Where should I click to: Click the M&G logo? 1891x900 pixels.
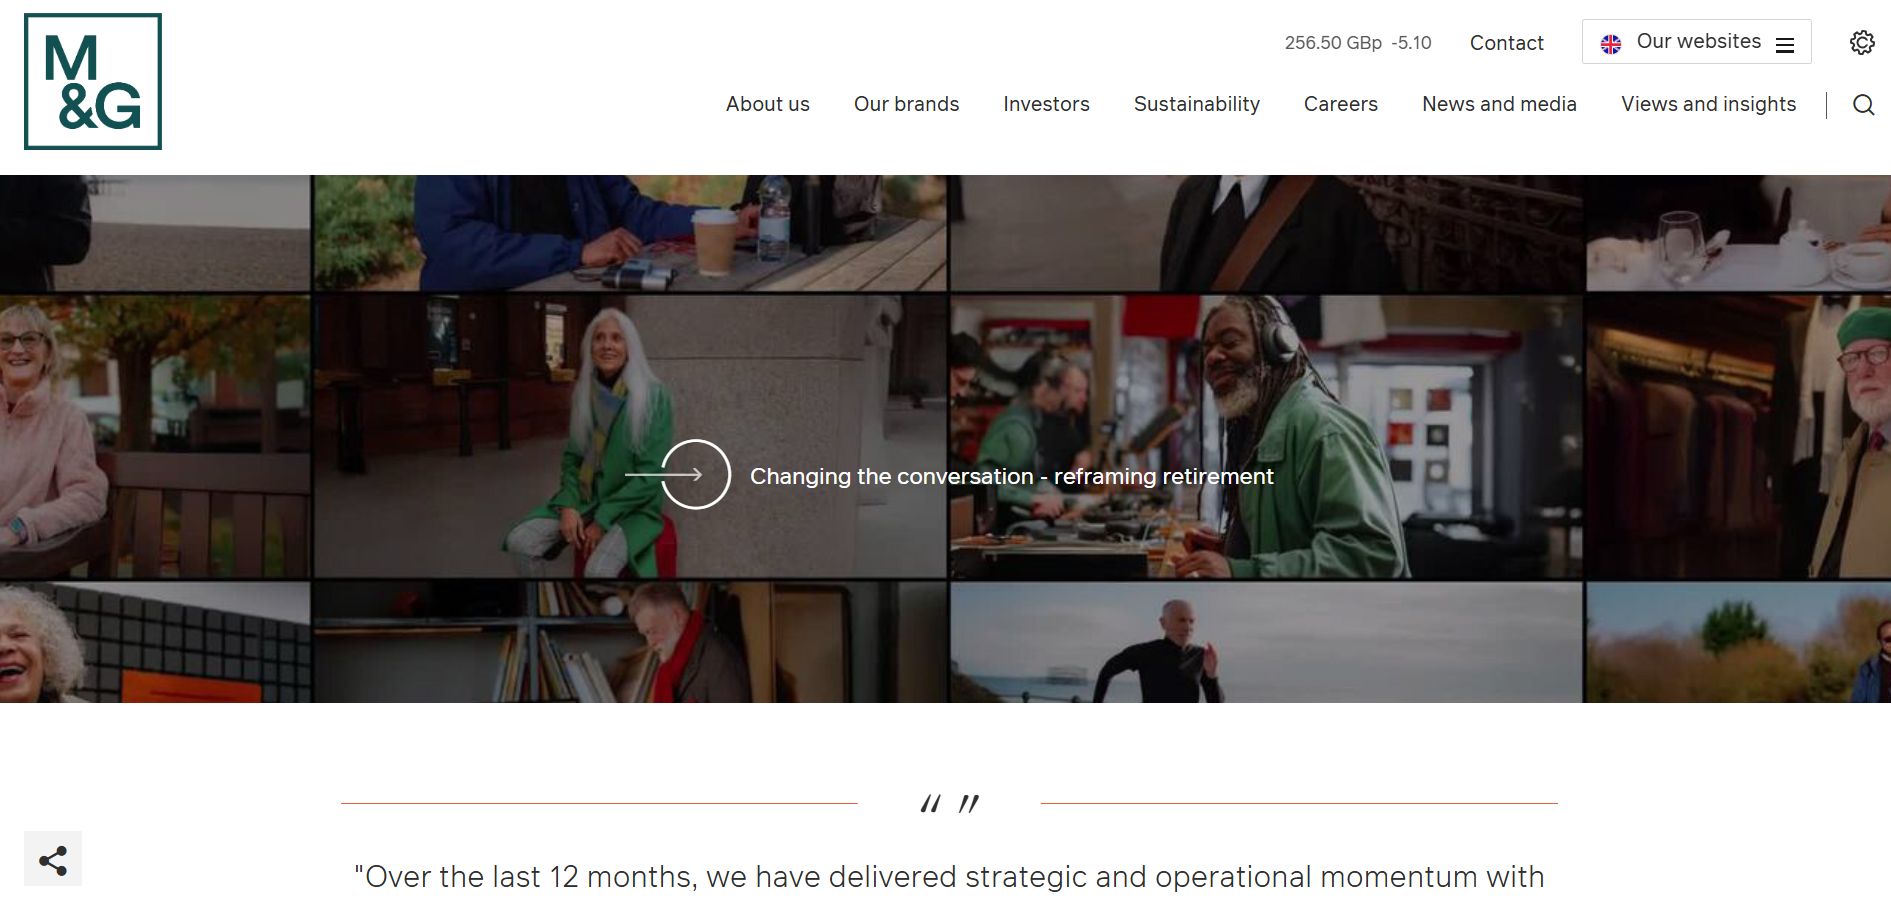[93, 82]
